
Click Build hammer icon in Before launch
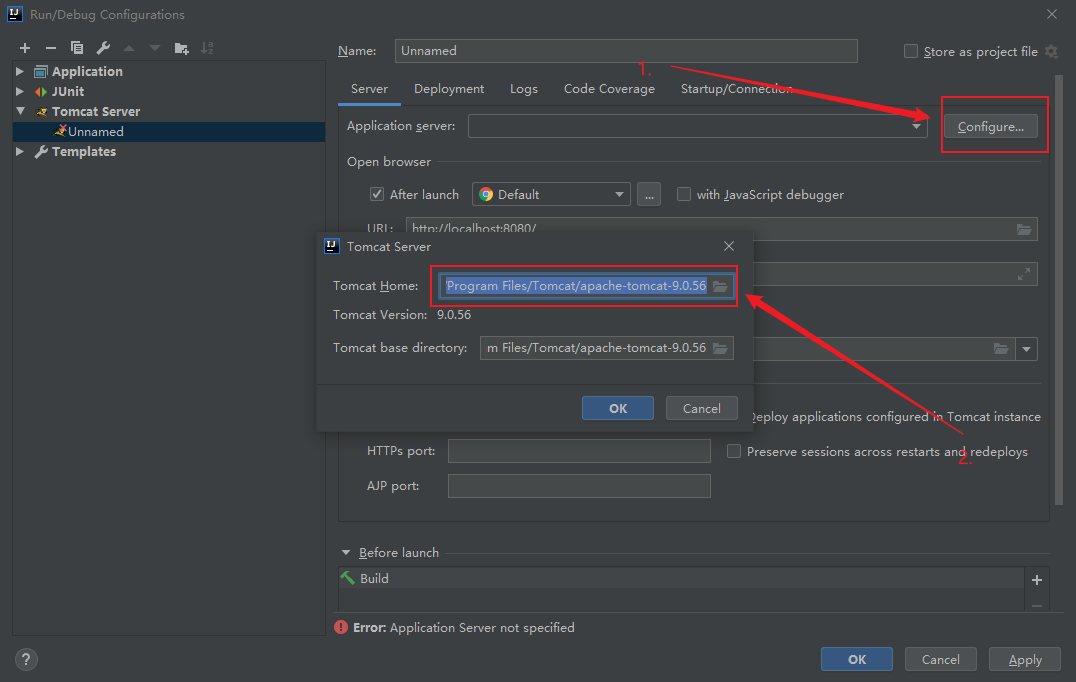coord(348,578)
